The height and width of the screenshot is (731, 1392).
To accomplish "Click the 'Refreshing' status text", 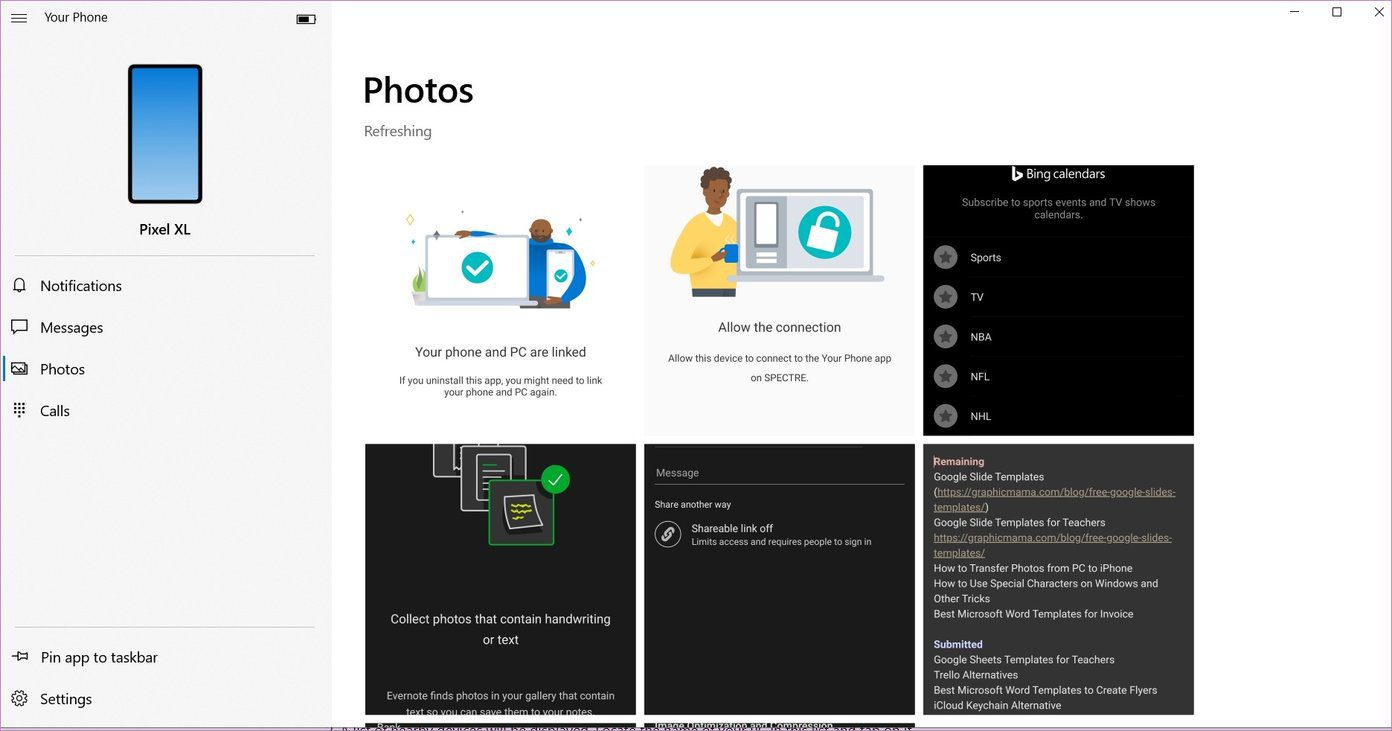I will pos(398,131).
